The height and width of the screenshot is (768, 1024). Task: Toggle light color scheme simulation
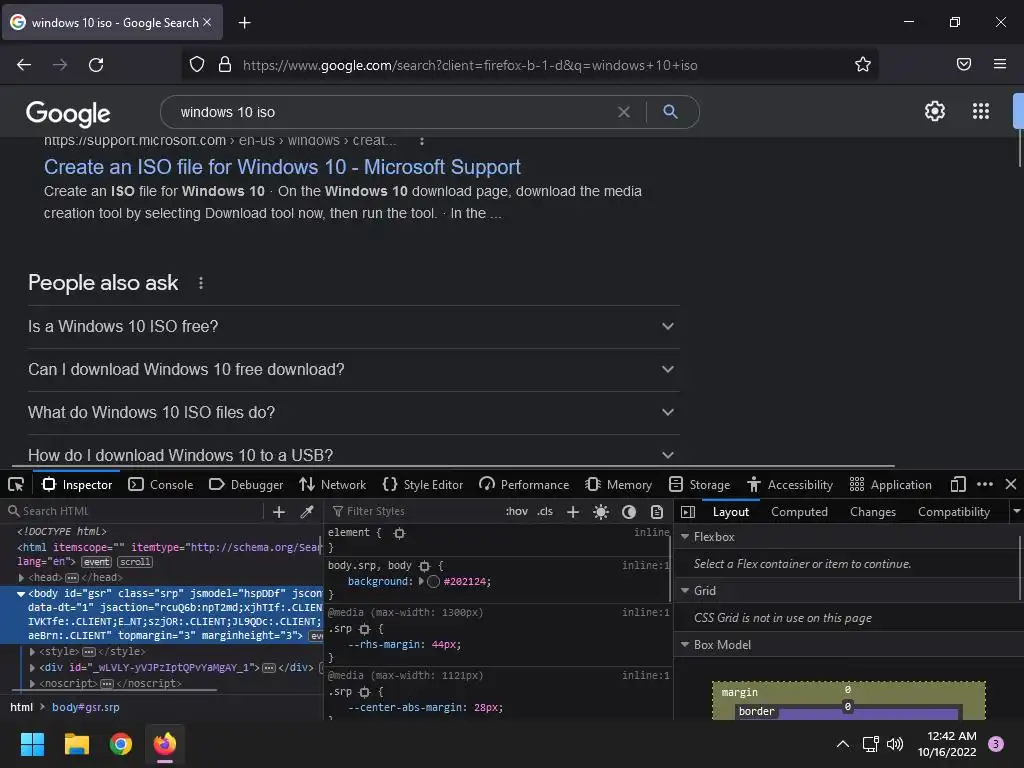click(x=601, y=512)
